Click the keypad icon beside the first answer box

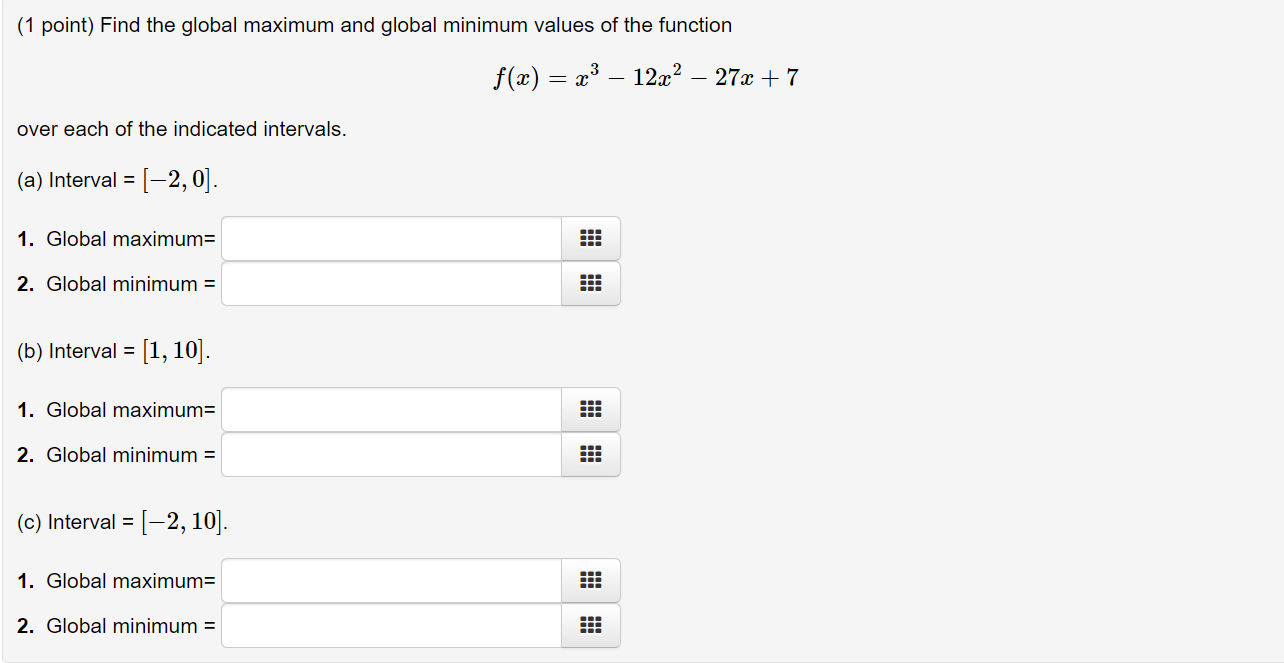(590, 238)
